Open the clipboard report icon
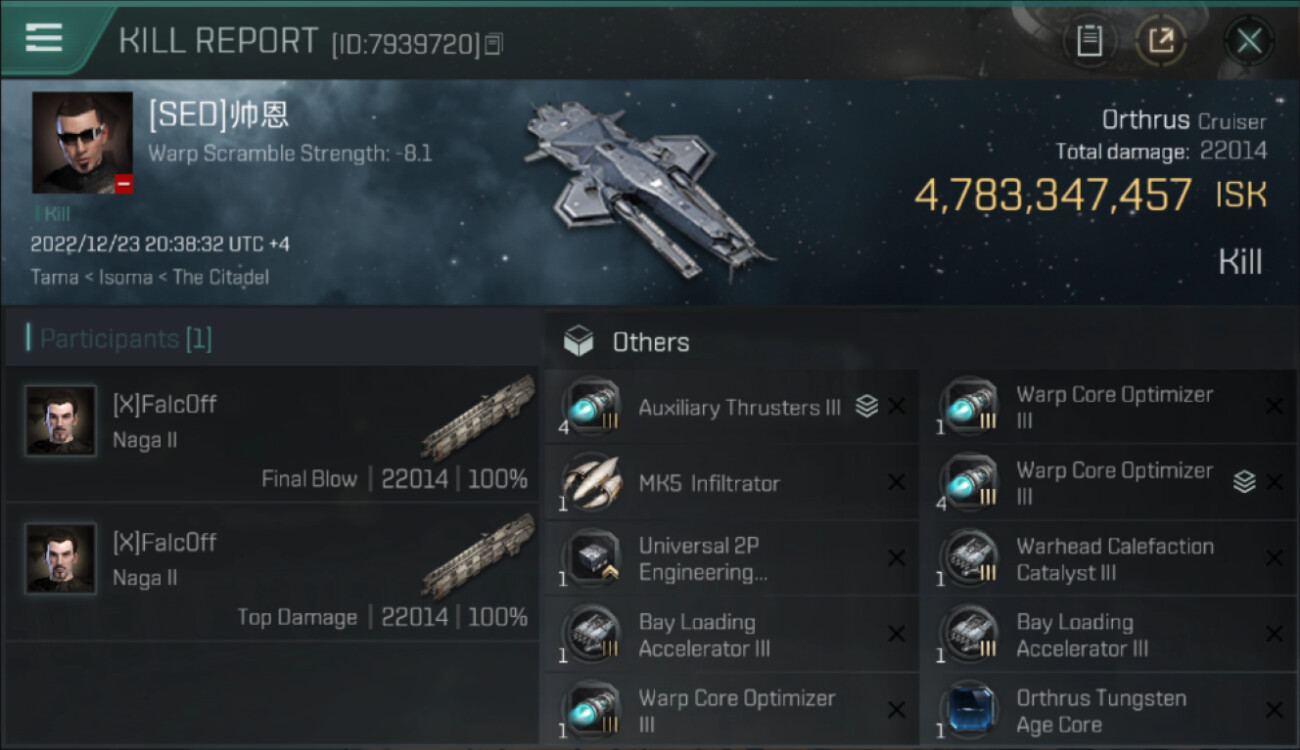This screenshot has width=1300, height=750. tap(1089, 41)
